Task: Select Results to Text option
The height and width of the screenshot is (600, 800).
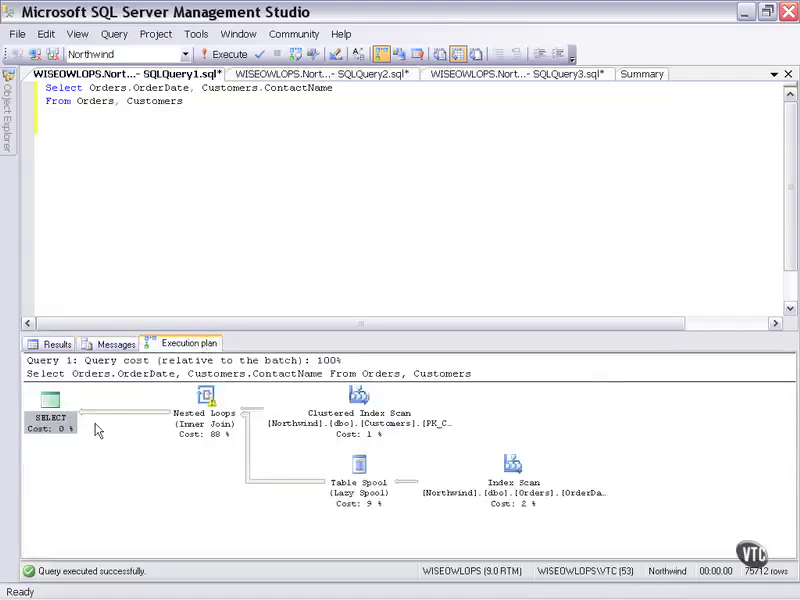Action: [x=440, y=54]
